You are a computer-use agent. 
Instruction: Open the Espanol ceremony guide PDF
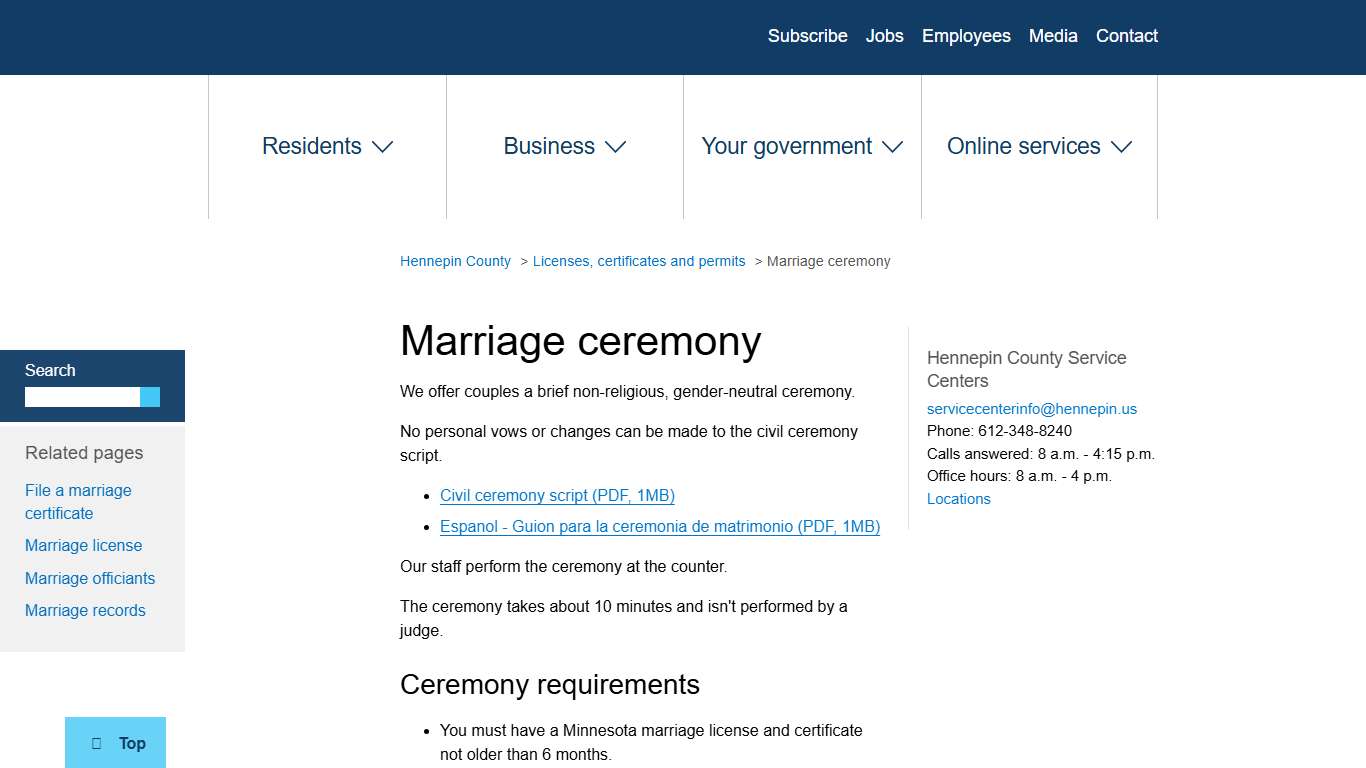tap(659, 526)
